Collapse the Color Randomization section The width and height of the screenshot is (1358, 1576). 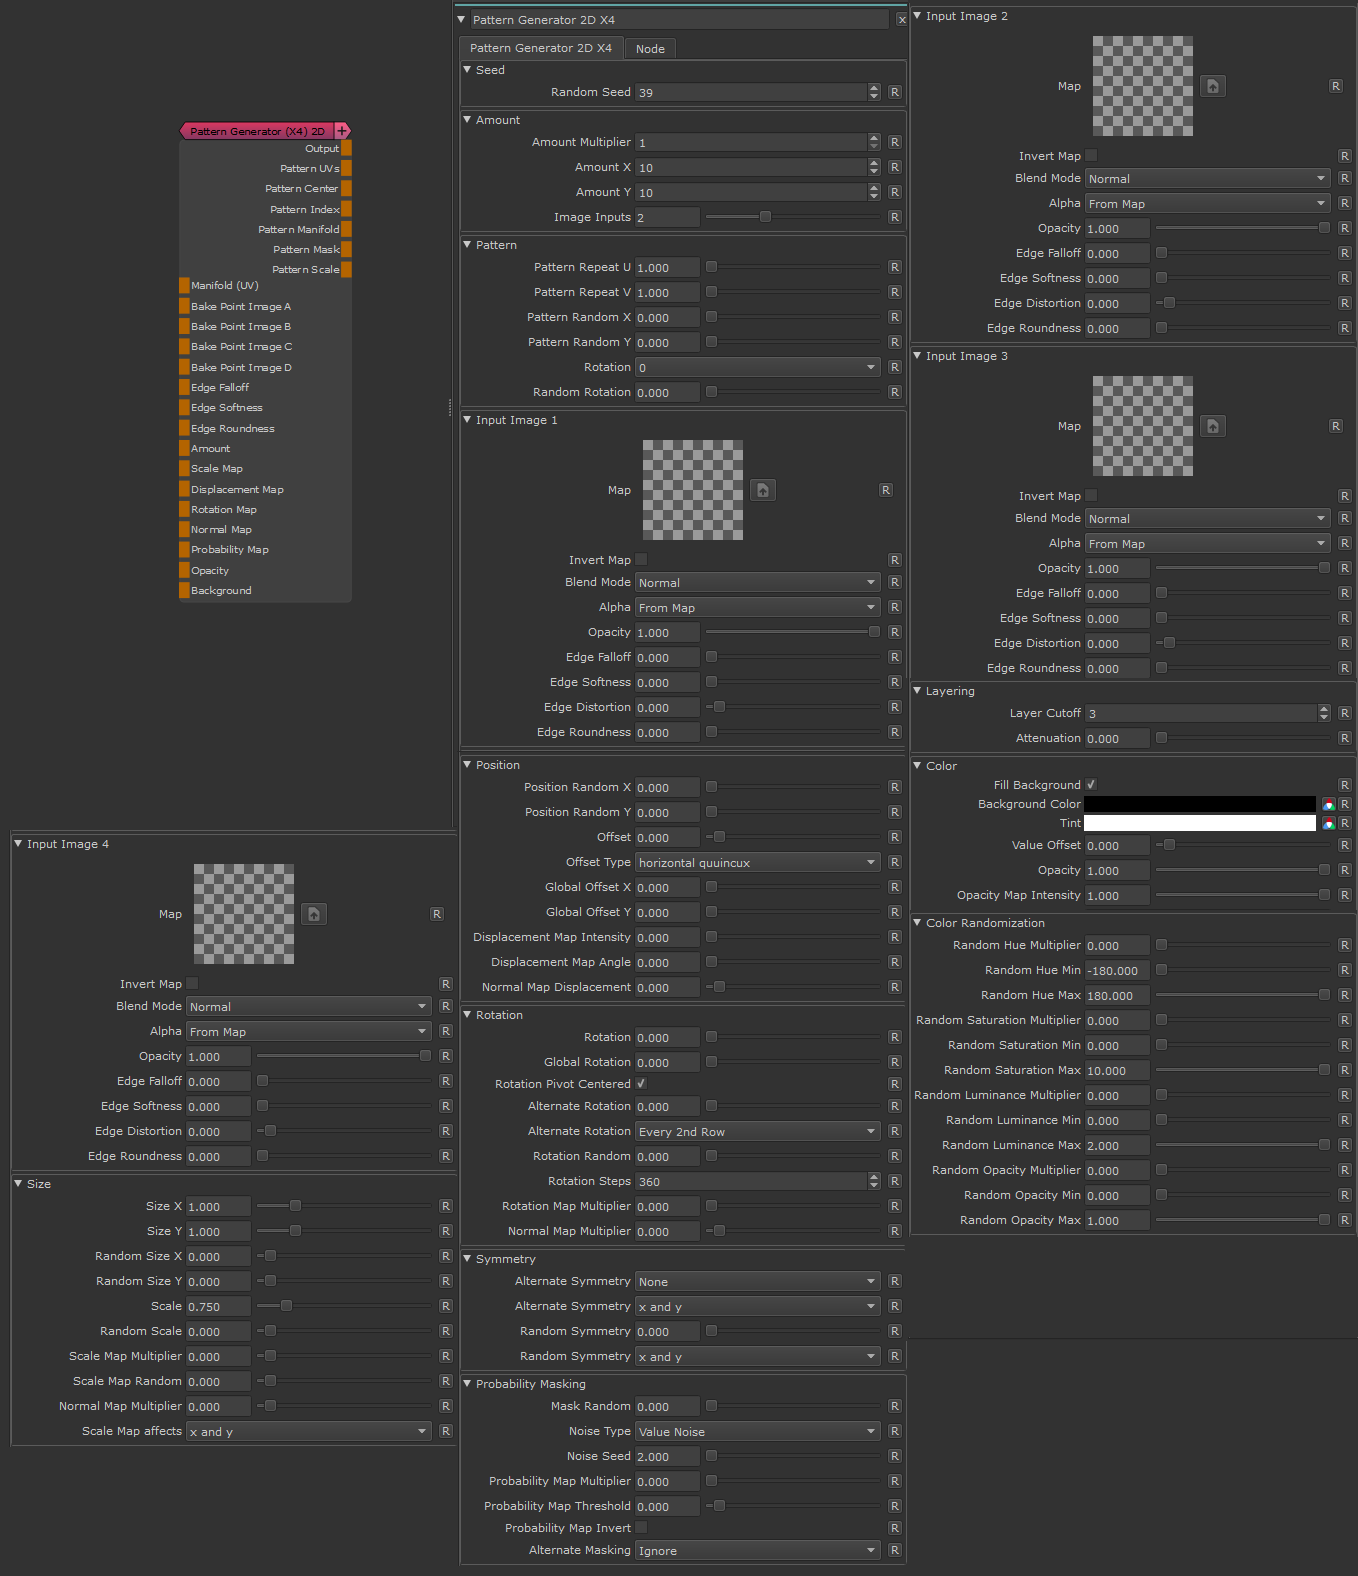(x=918, y=923)
